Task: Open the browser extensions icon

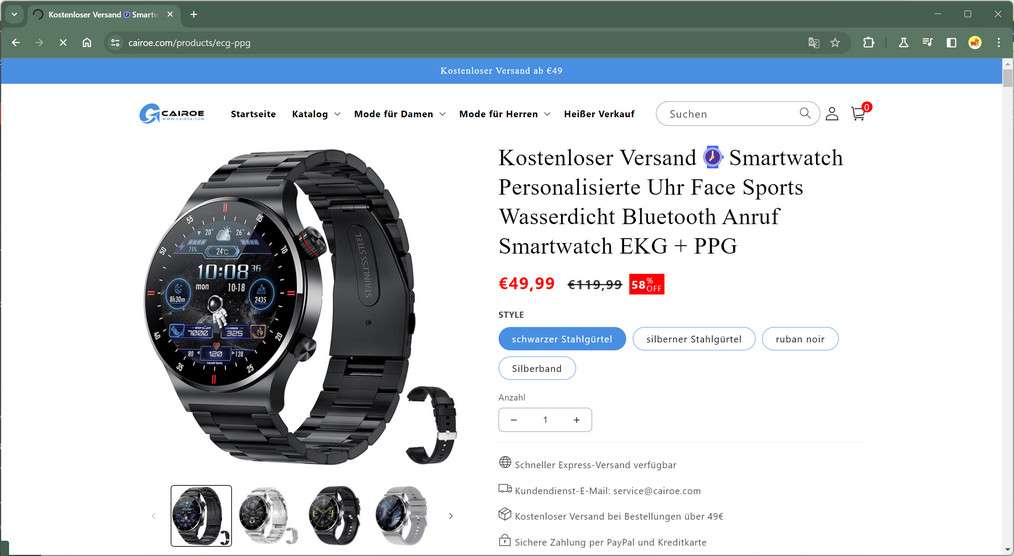Action: coord(868,43)
